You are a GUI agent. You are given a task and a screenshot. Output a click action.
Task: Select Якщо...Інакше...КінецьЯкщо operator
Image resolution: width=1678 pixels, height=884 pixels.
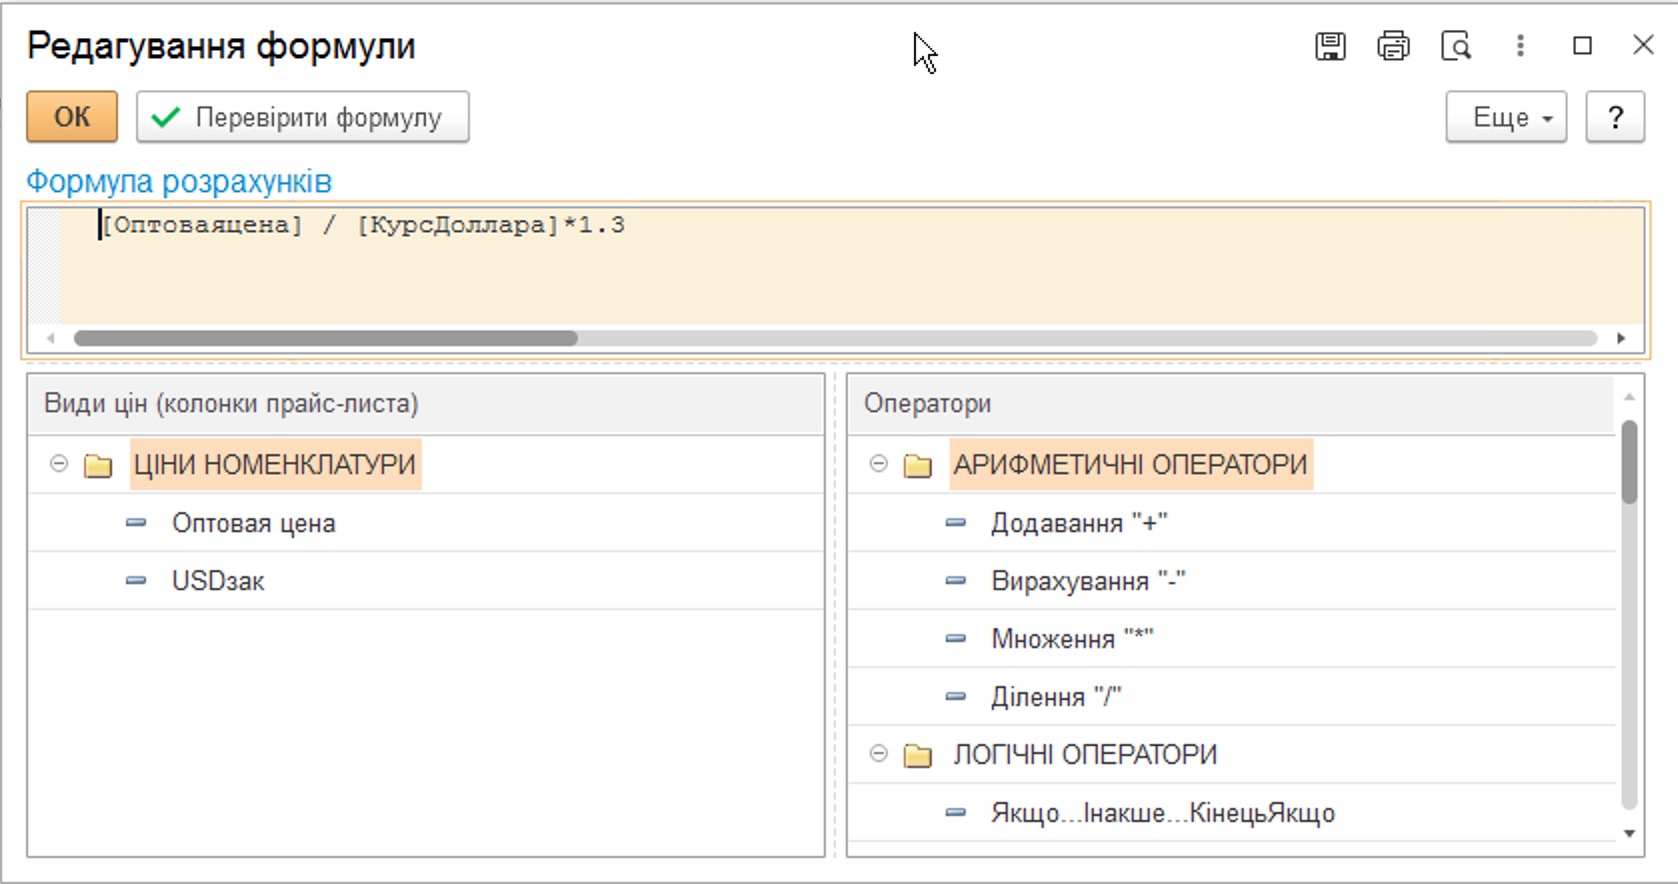[x=1162, y=813]
